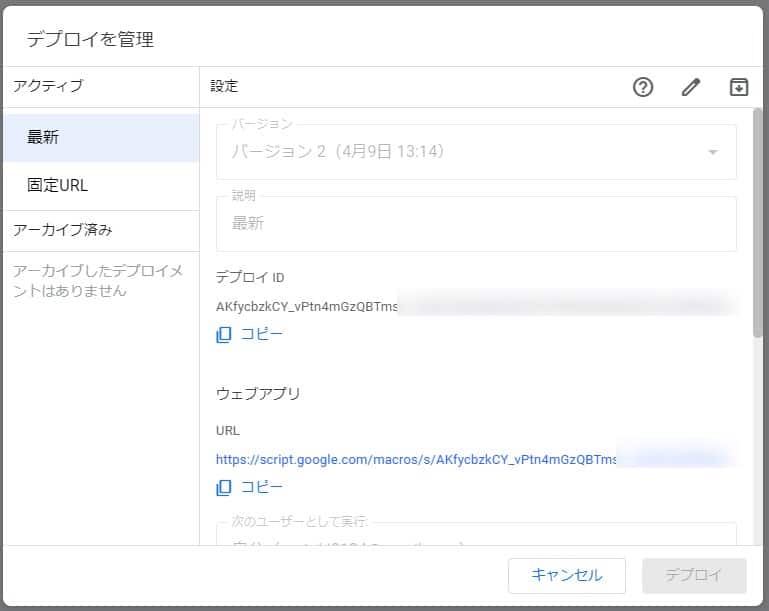This screenshot has width=769, height=611.
Task: Click the copy icon below デプロイ ID
Action: pos(224,334)
